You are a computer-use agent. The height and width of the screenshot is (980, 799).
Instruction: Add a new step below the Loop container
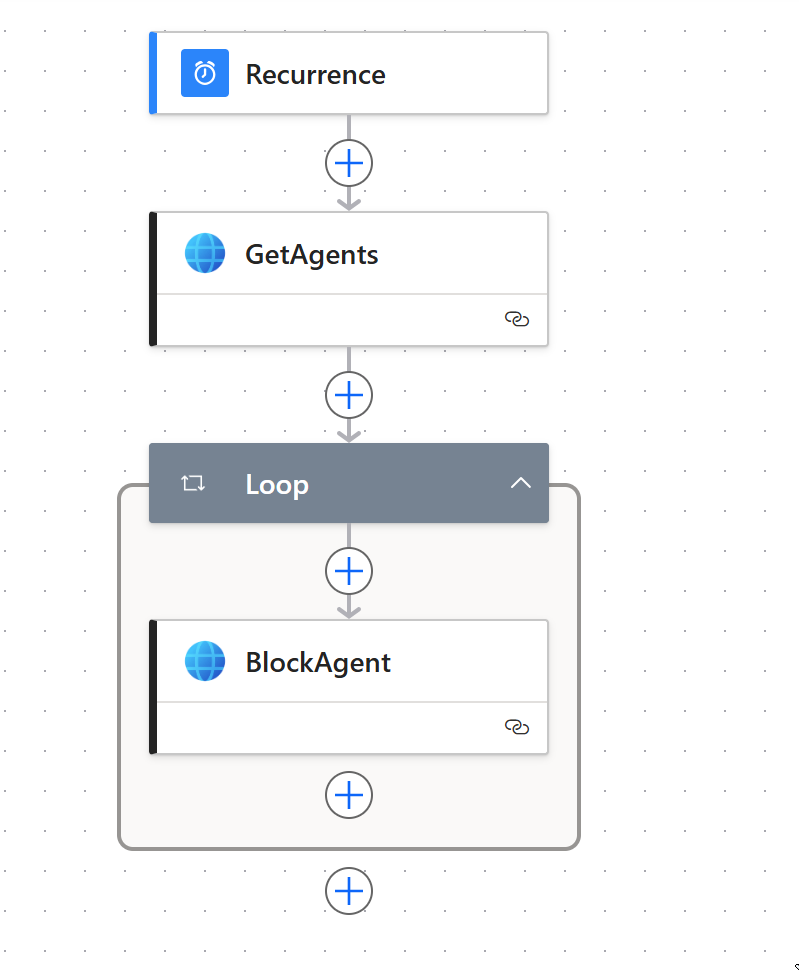(348, 891)
